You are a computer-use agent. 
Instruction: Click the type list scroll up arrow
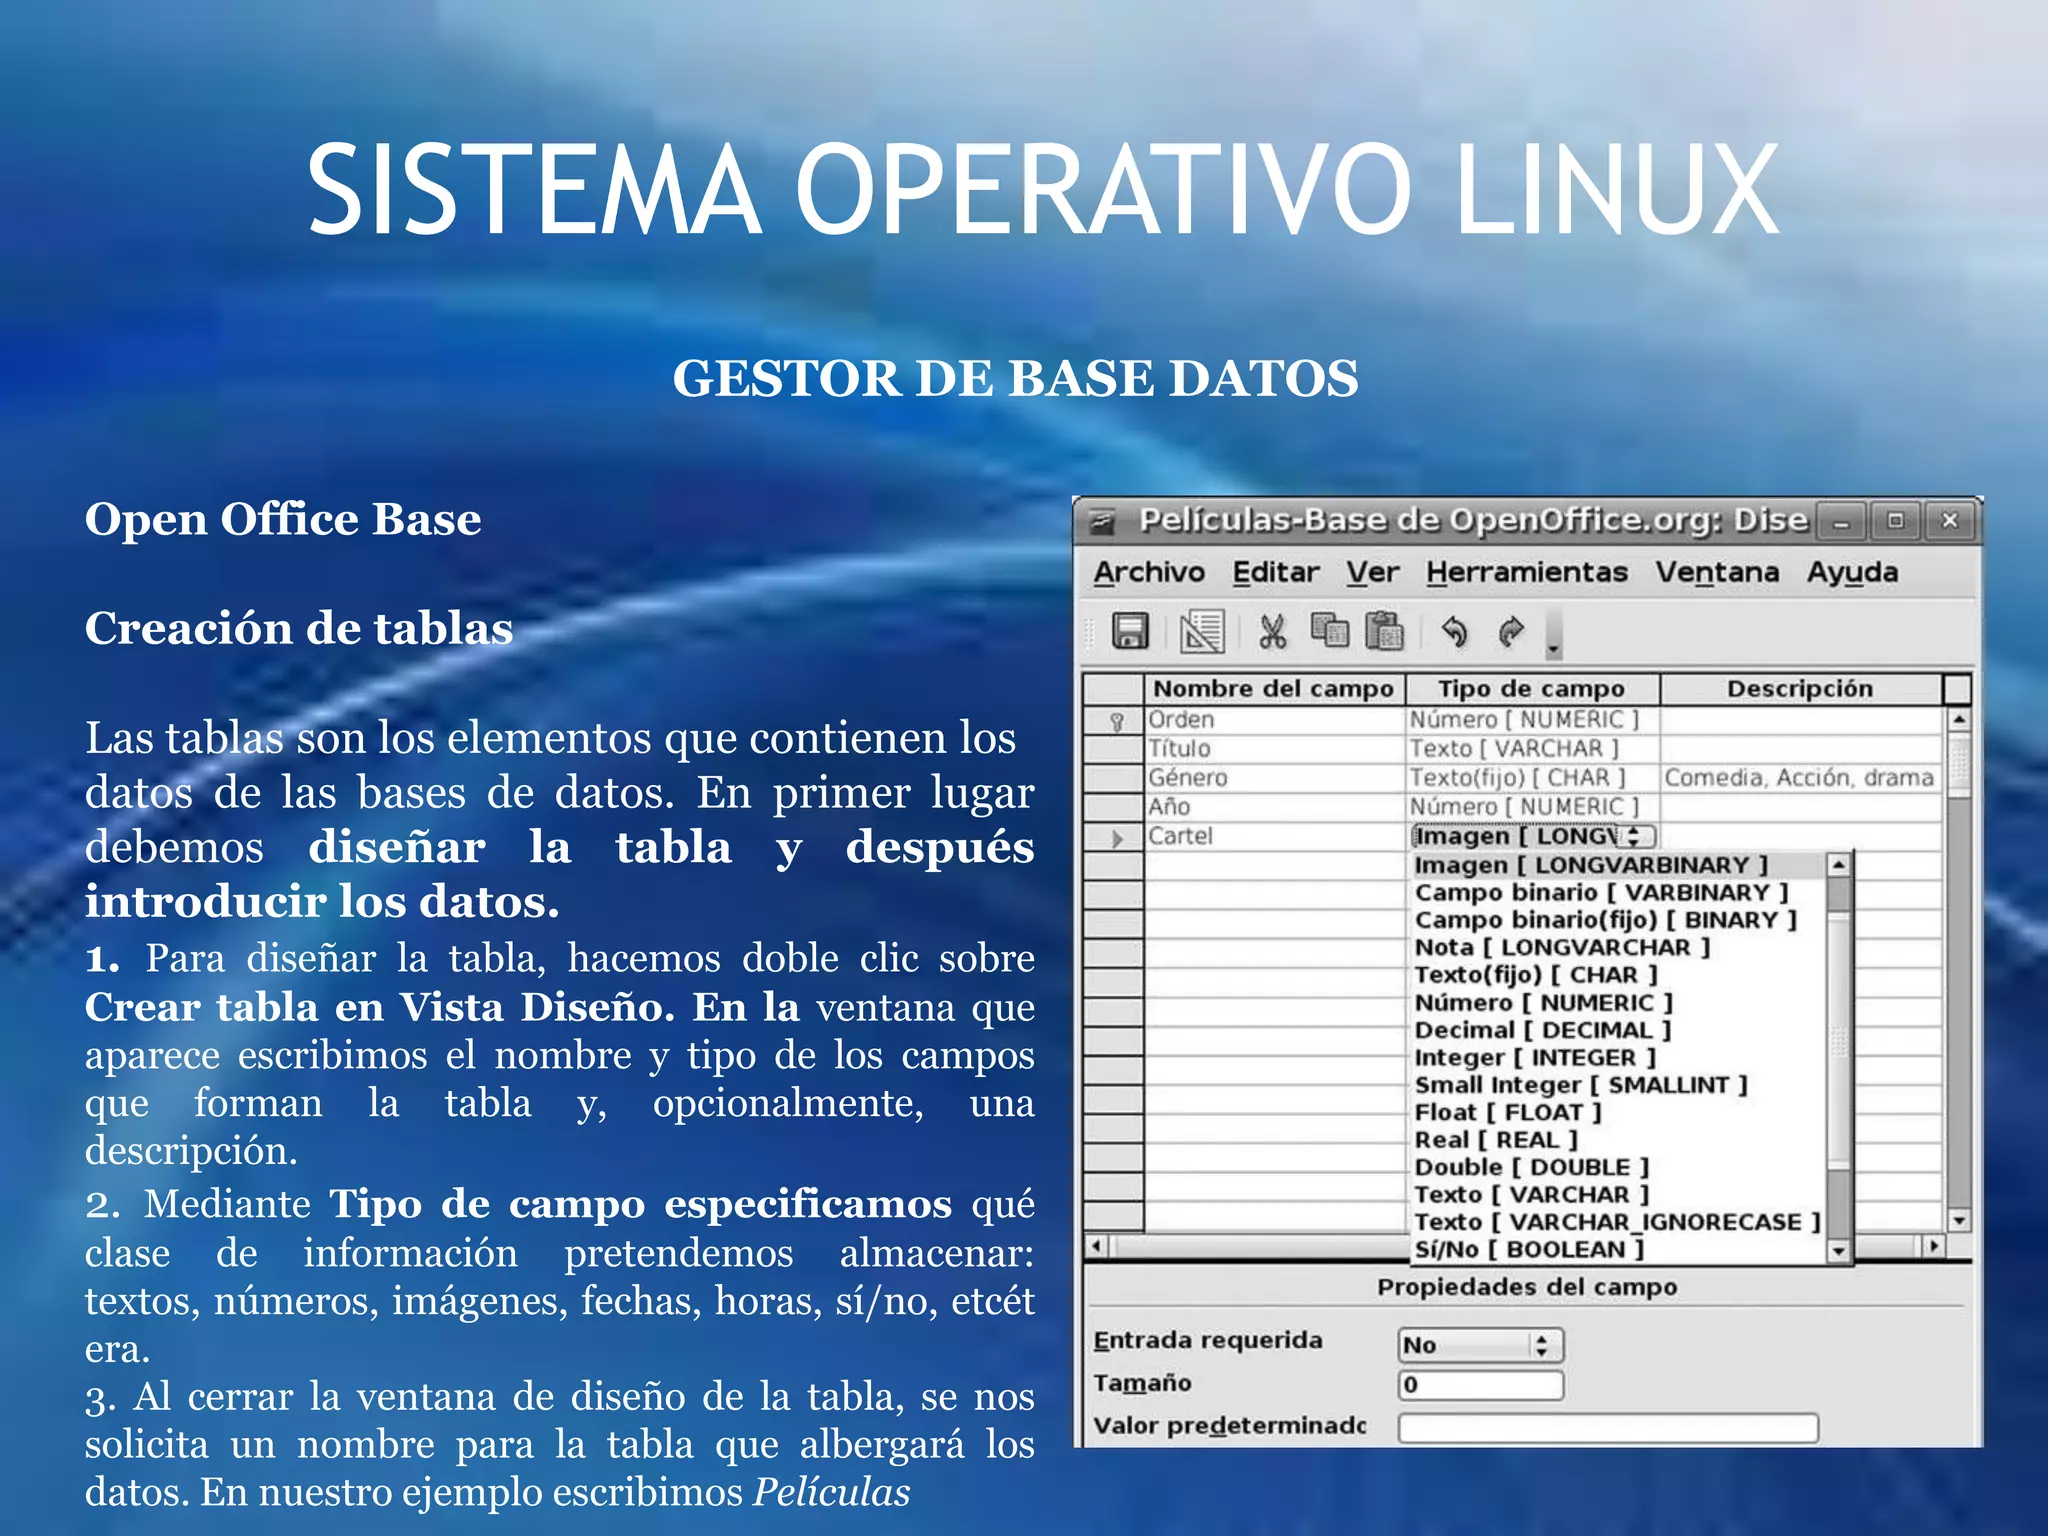1838,865
